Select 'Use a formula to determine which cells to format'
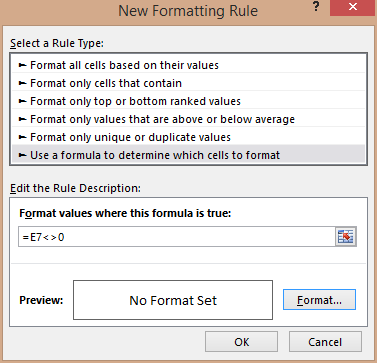The width and height of the screenshot is (377, 363). click(189, 155)
